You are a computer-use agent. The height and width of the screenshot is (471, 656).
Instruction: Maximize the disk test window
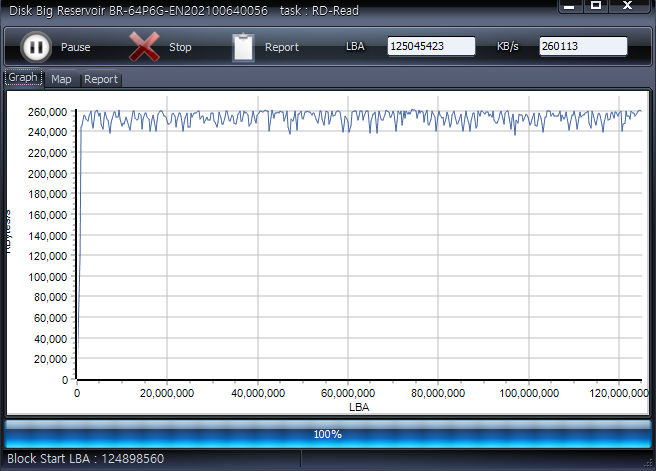[x=596, y=6]
